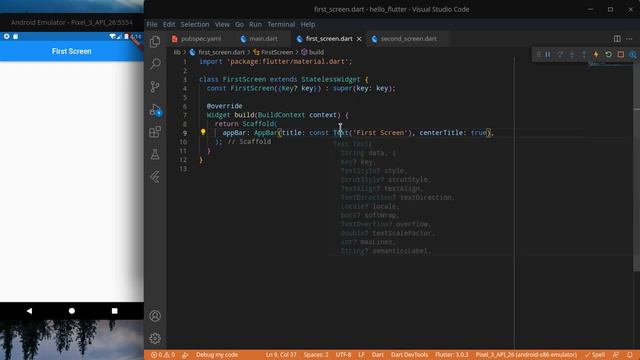Click Flutter: 3.0.3 version status item
The width and height of the screenshot is (640, 360).
[x=451, y=355]
